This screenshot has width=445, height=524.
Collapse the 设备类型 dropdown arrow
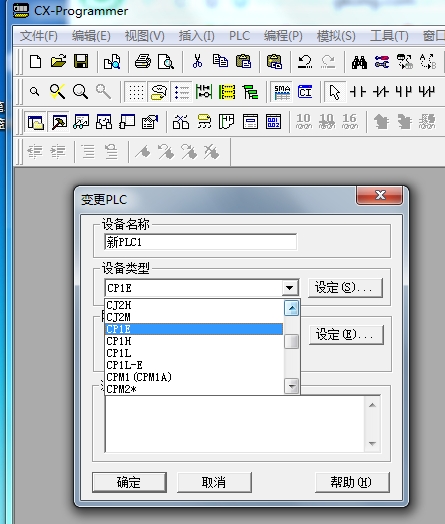pos(289,288)
